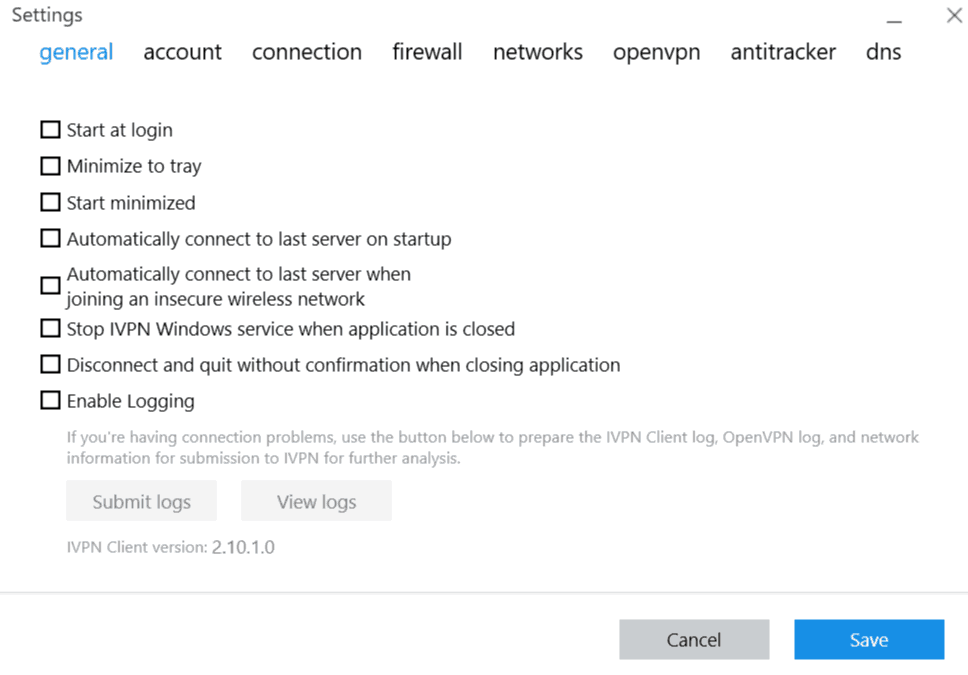
Task: Check the Start minimized box
Action: pos(50,203)
